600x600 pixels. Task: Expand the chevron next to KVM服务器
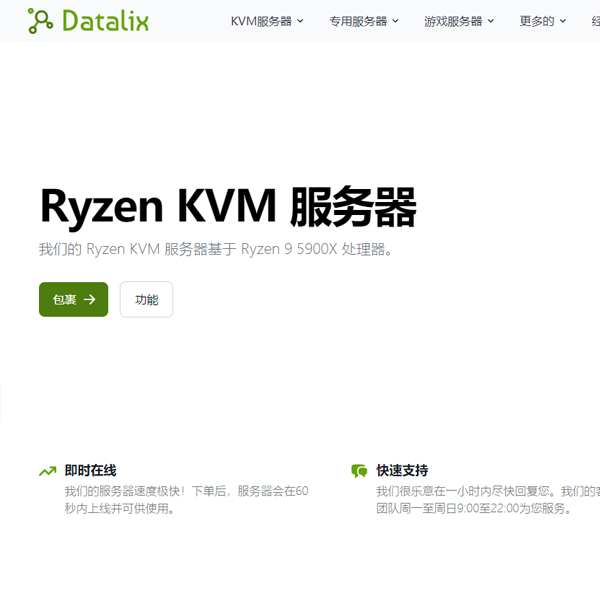coord(300,21)
